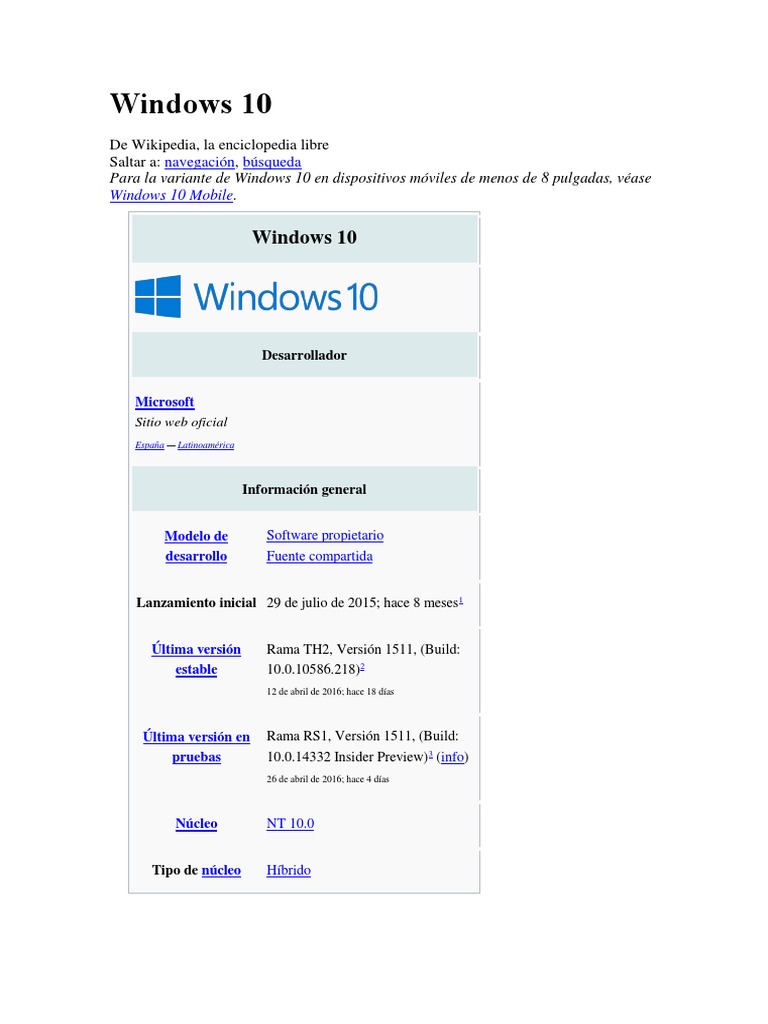
Task: Open the Microsoft developer link
Action: tap(165, 402)
